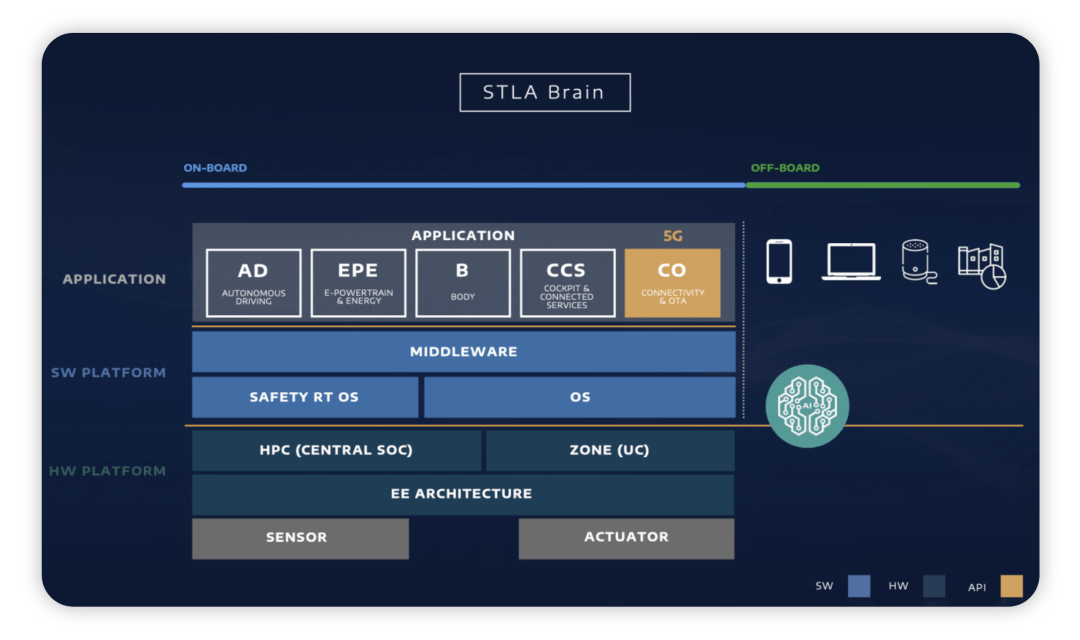Select the AD Autonomous Driving box

(x=253, y=283)
